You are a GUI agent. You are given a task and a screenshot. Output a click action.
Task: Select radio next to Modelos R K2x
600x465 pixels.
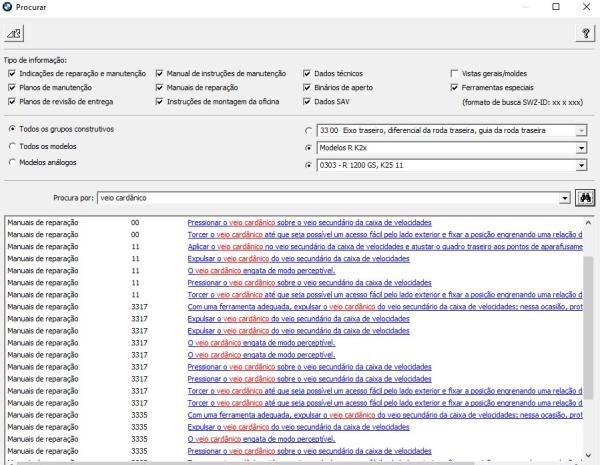308,148
